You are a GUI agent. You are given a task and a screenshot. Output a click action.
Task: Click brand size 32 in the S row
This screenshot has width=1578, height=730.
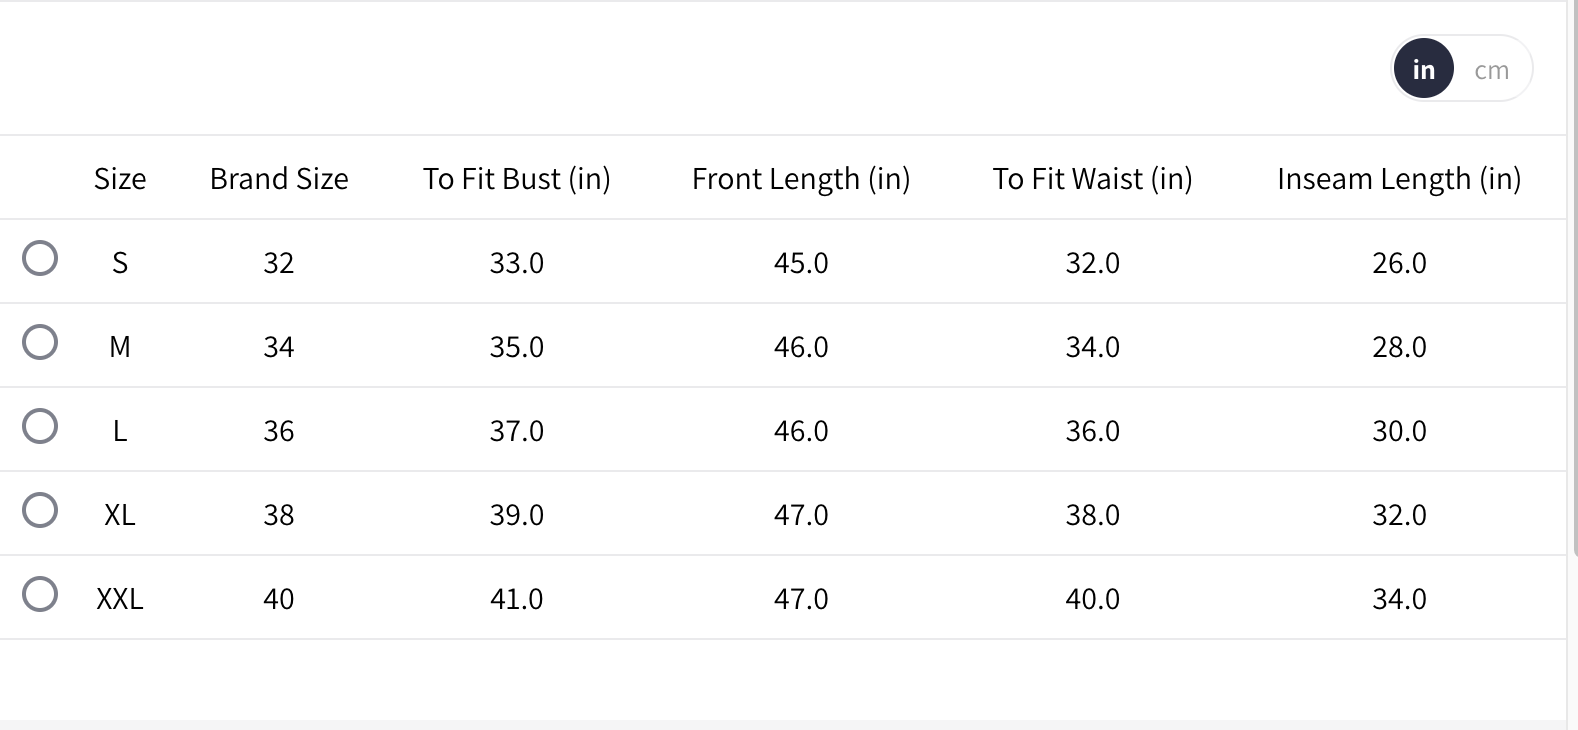[279, 263]
